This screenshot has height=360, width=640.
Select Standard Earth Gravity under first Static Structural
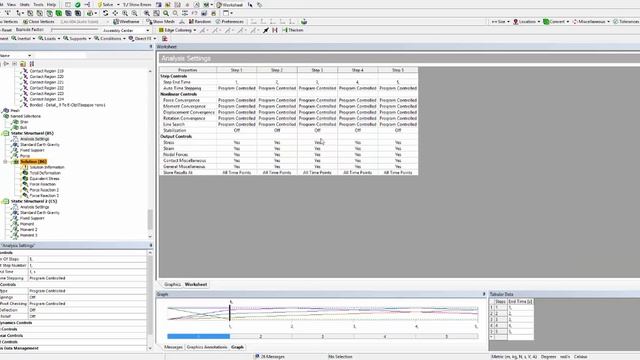coord(40,145)
